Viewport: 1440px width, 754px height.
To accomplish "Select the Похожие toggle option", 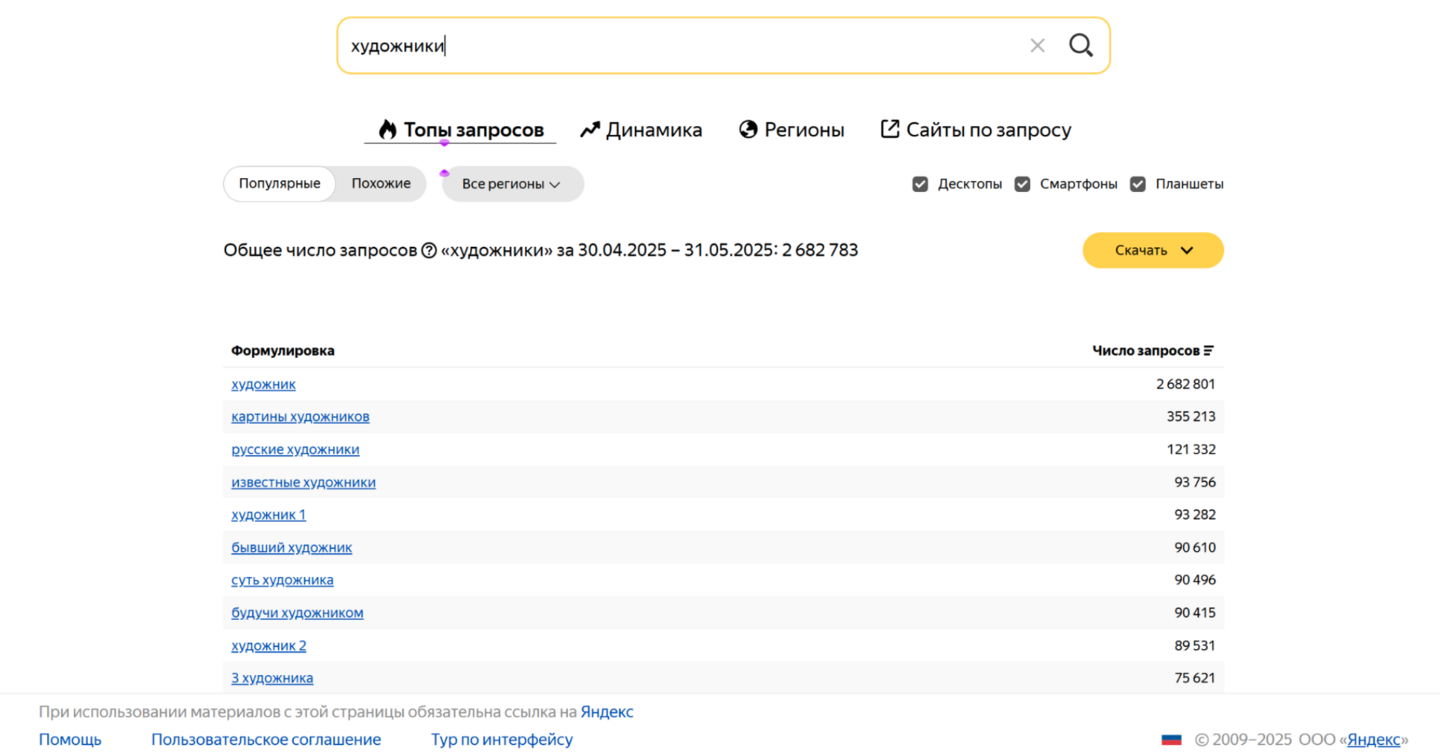I will click(x=381, y=184).
